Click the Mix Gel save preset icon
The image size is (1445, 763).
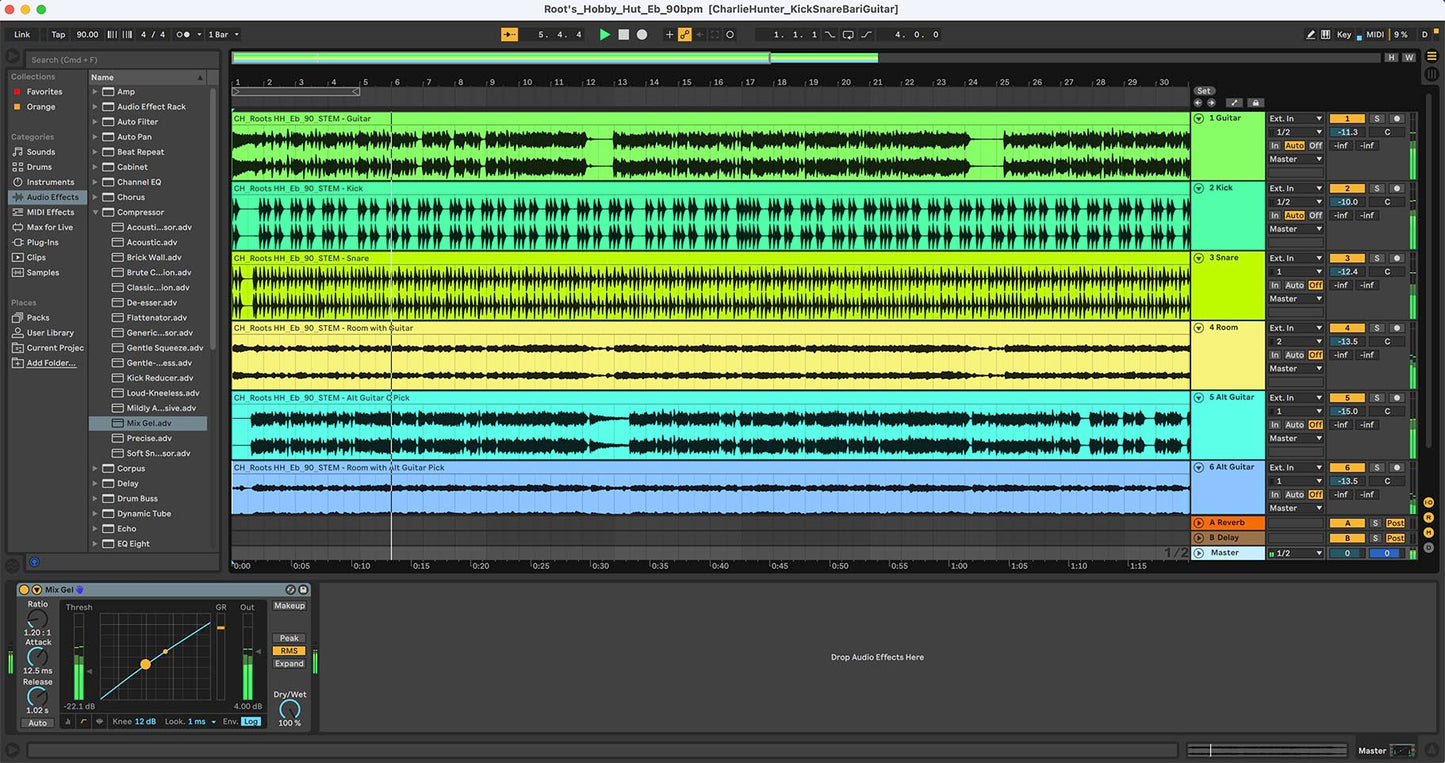coord(304,590)
